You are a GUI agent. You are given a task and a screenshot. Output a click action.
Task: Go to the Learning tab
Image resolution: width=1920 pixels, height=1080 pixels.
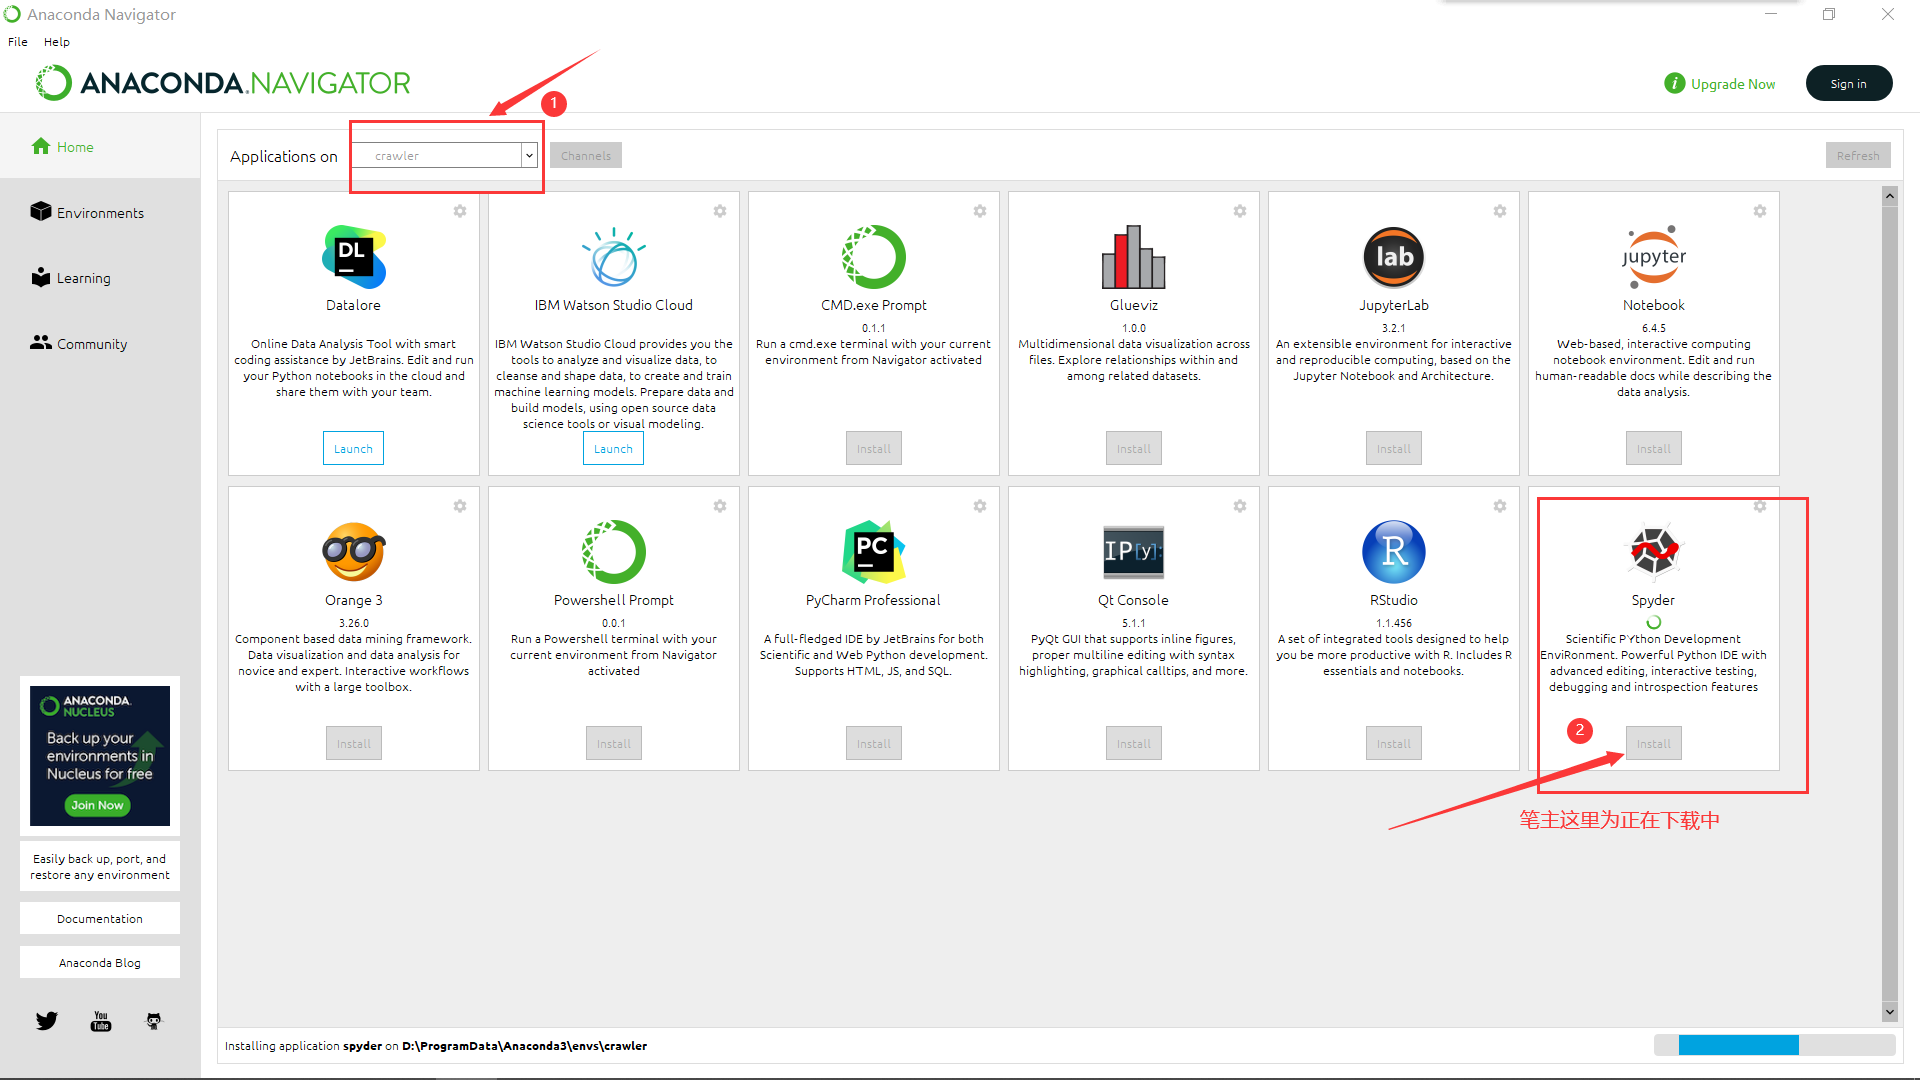click(83, 278)
